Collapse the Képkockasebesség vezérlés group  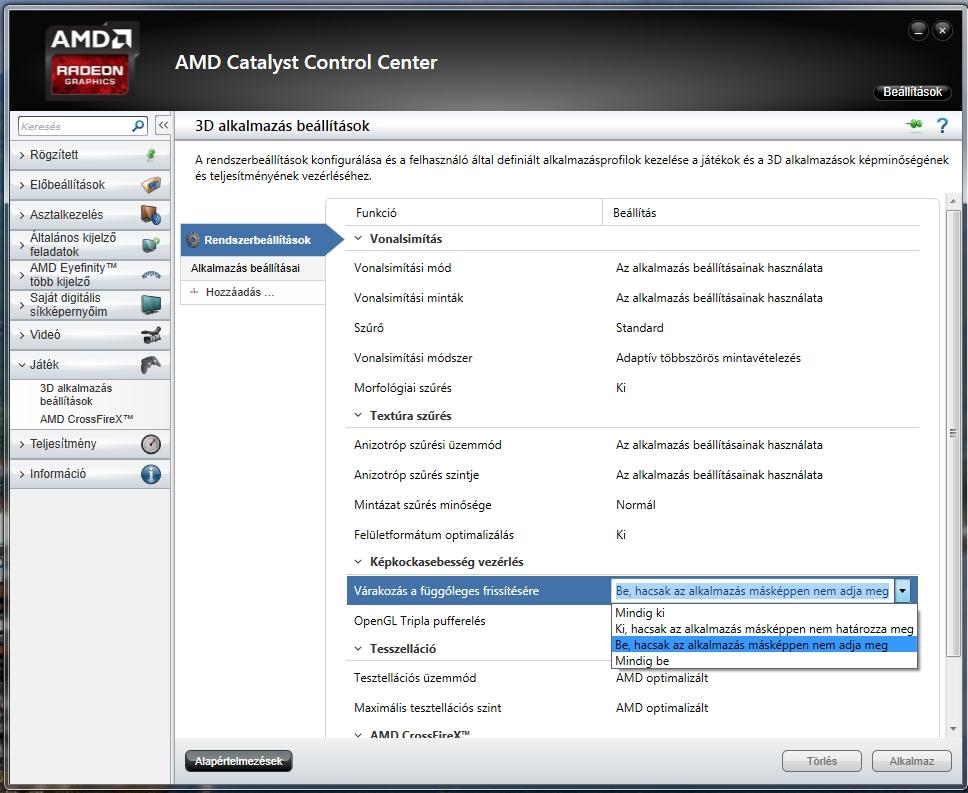point(358,562)
